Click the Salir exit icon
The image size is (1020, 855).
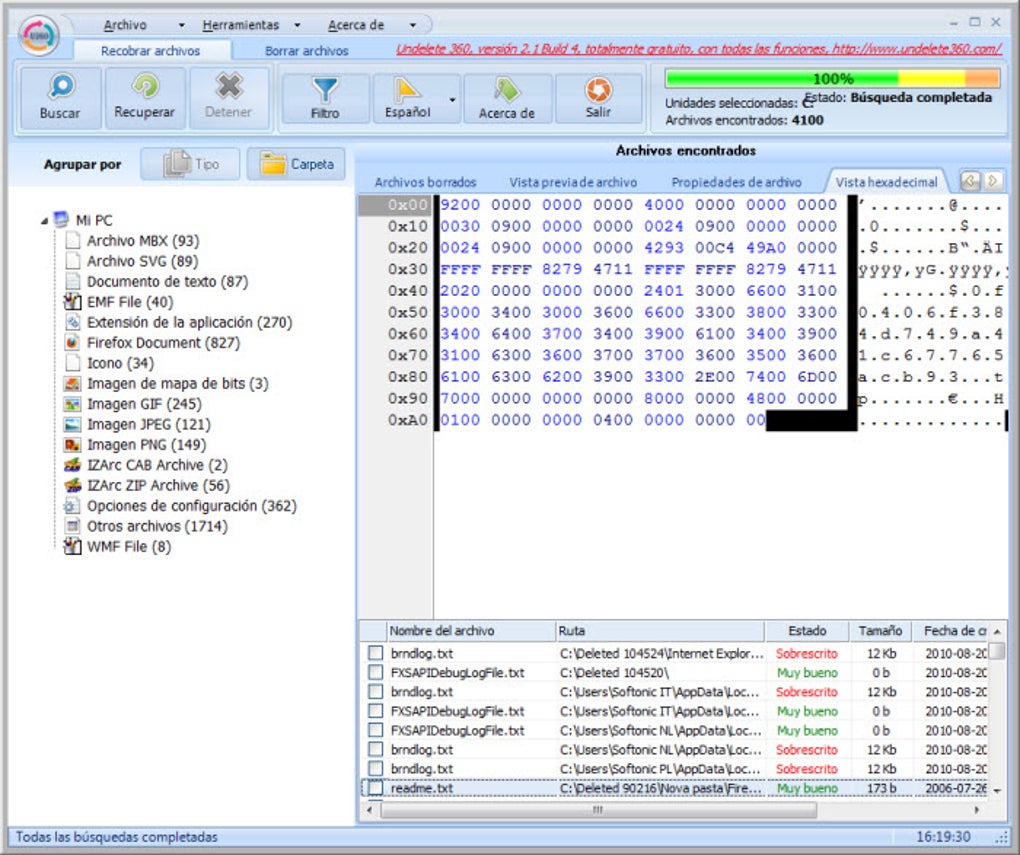point(598,91)
